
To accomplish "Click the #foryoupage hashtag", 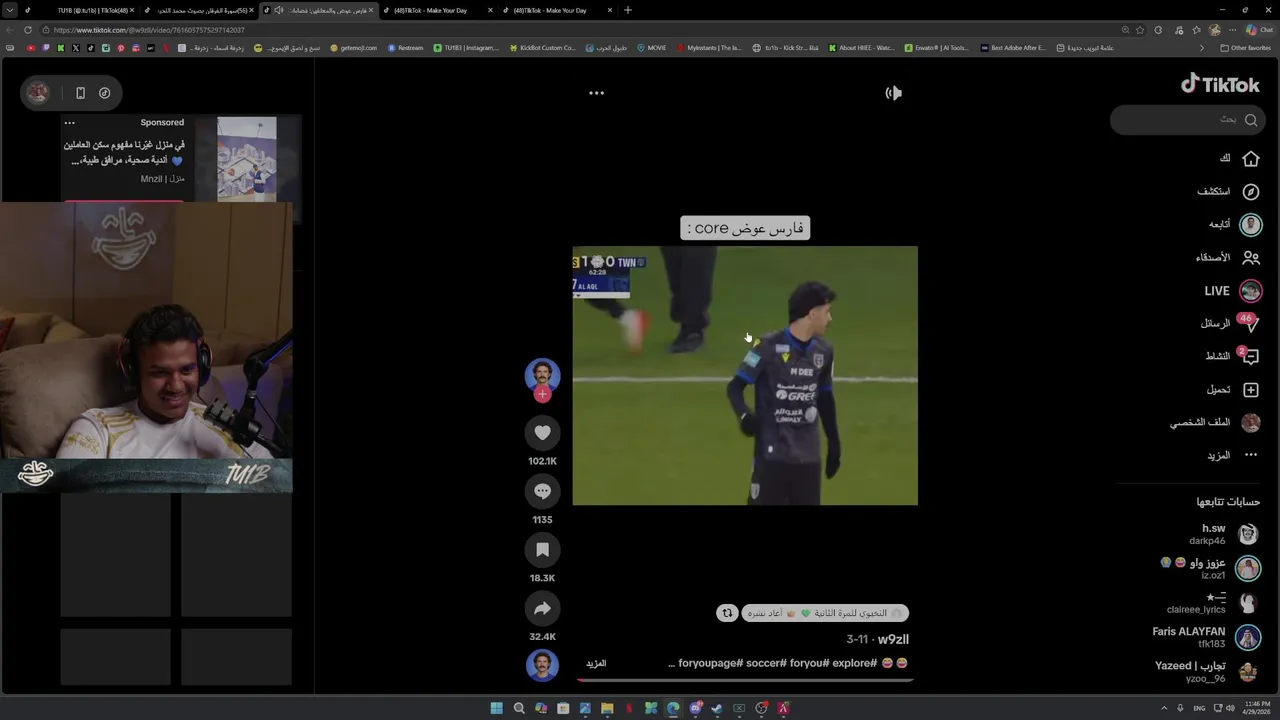I will (710, 663).
